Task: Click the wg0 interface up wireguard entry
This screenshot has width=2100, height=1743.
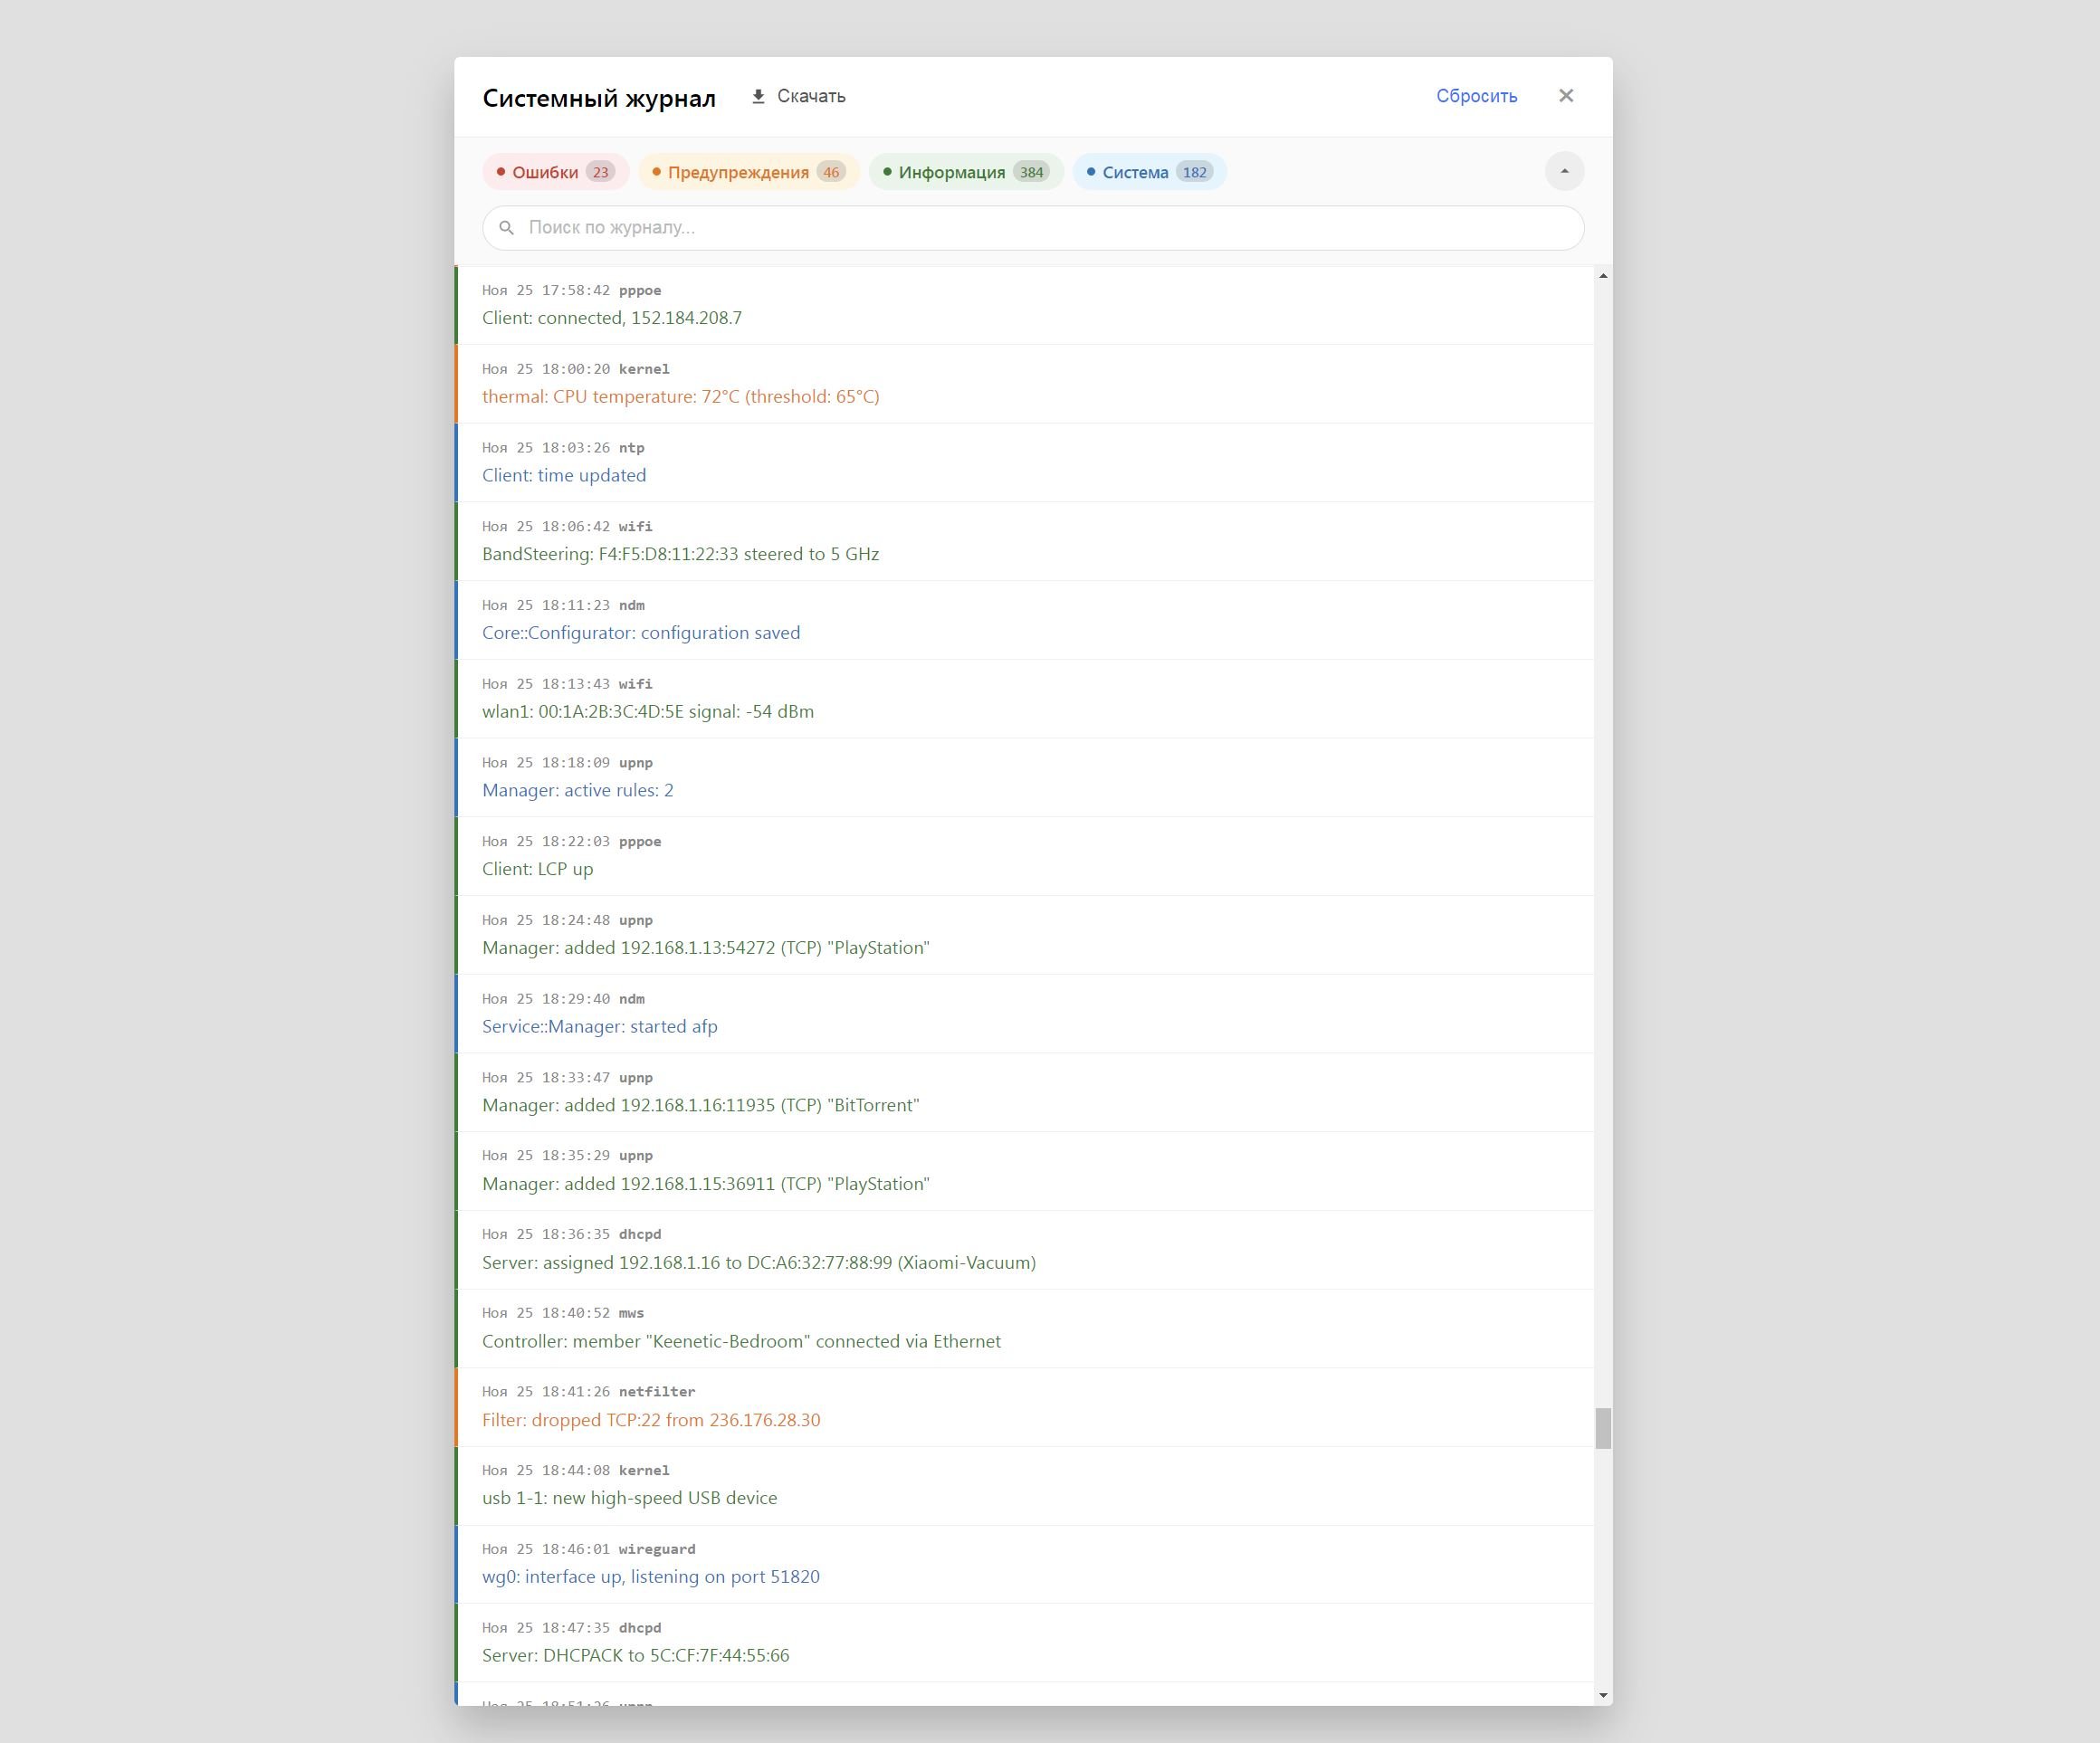Action: pyautogui.click(x=650, y=1576)
